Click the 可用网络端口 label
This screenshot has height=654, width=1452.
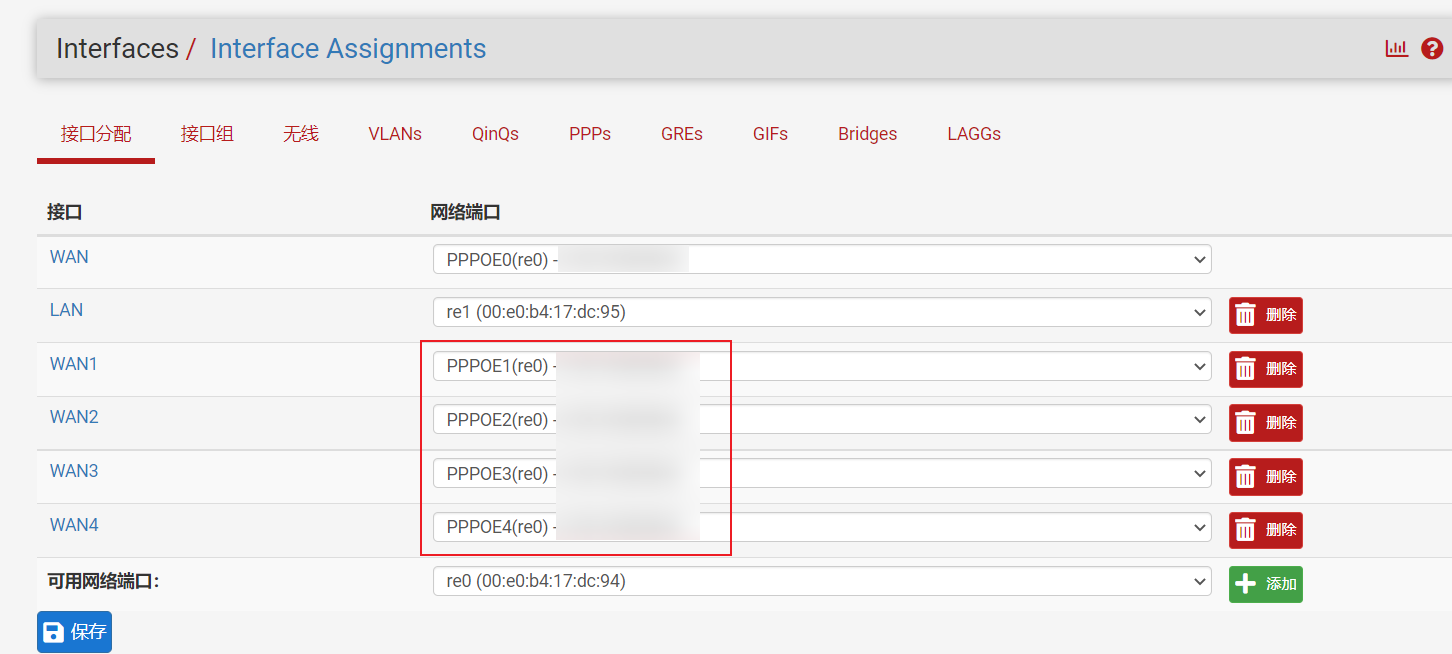[x=103, y=581]
